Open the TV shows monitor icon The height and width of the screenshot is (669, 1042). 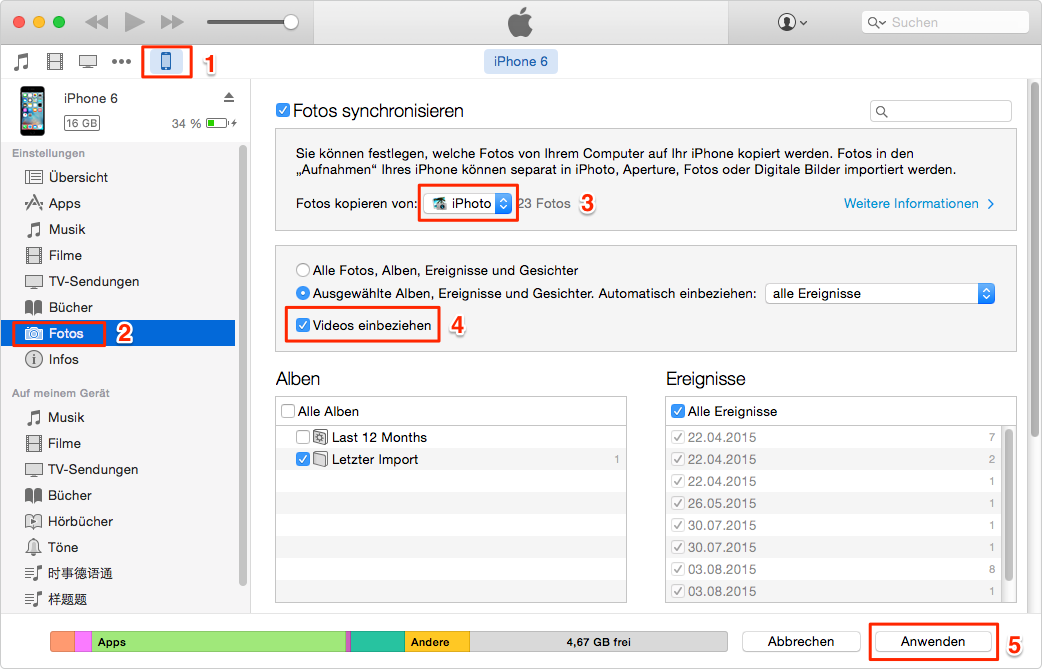88,62
